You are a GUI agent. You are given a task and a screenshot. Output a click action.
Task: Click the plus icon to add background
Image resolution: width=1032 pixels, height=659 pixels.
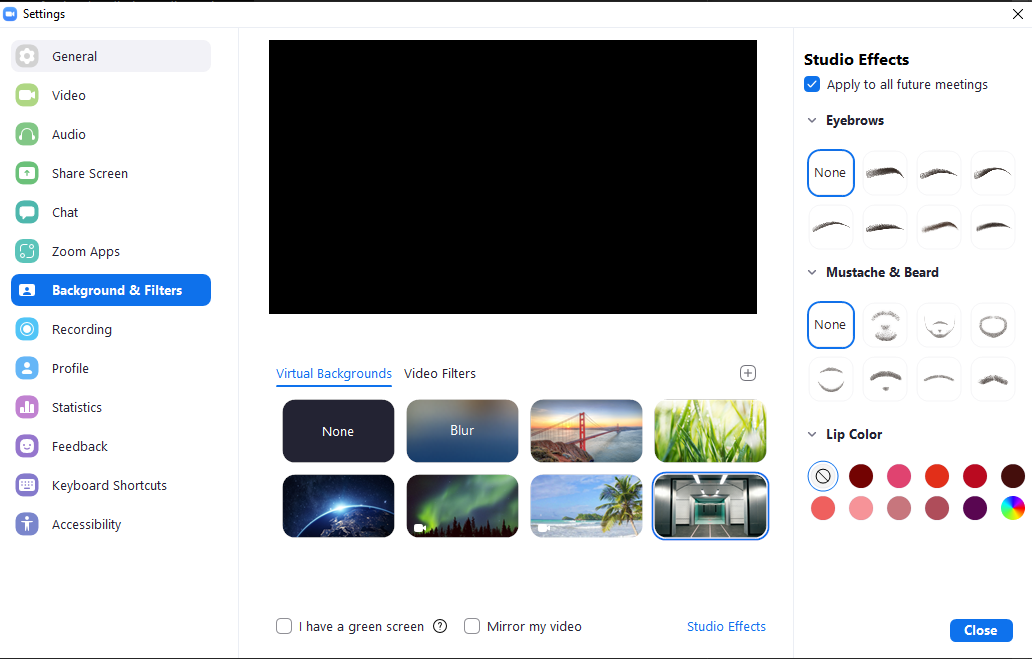point(747,373)
